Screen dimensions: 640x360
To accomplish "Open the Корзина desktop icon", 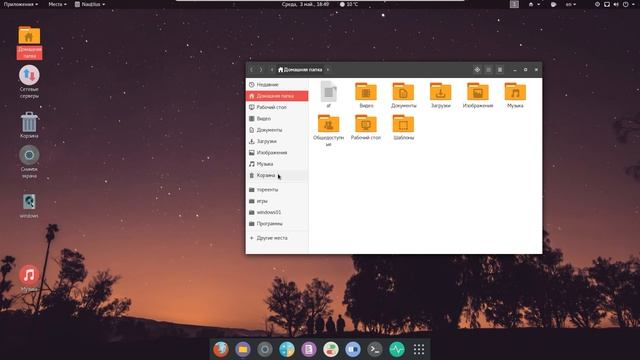I will 29,125.
